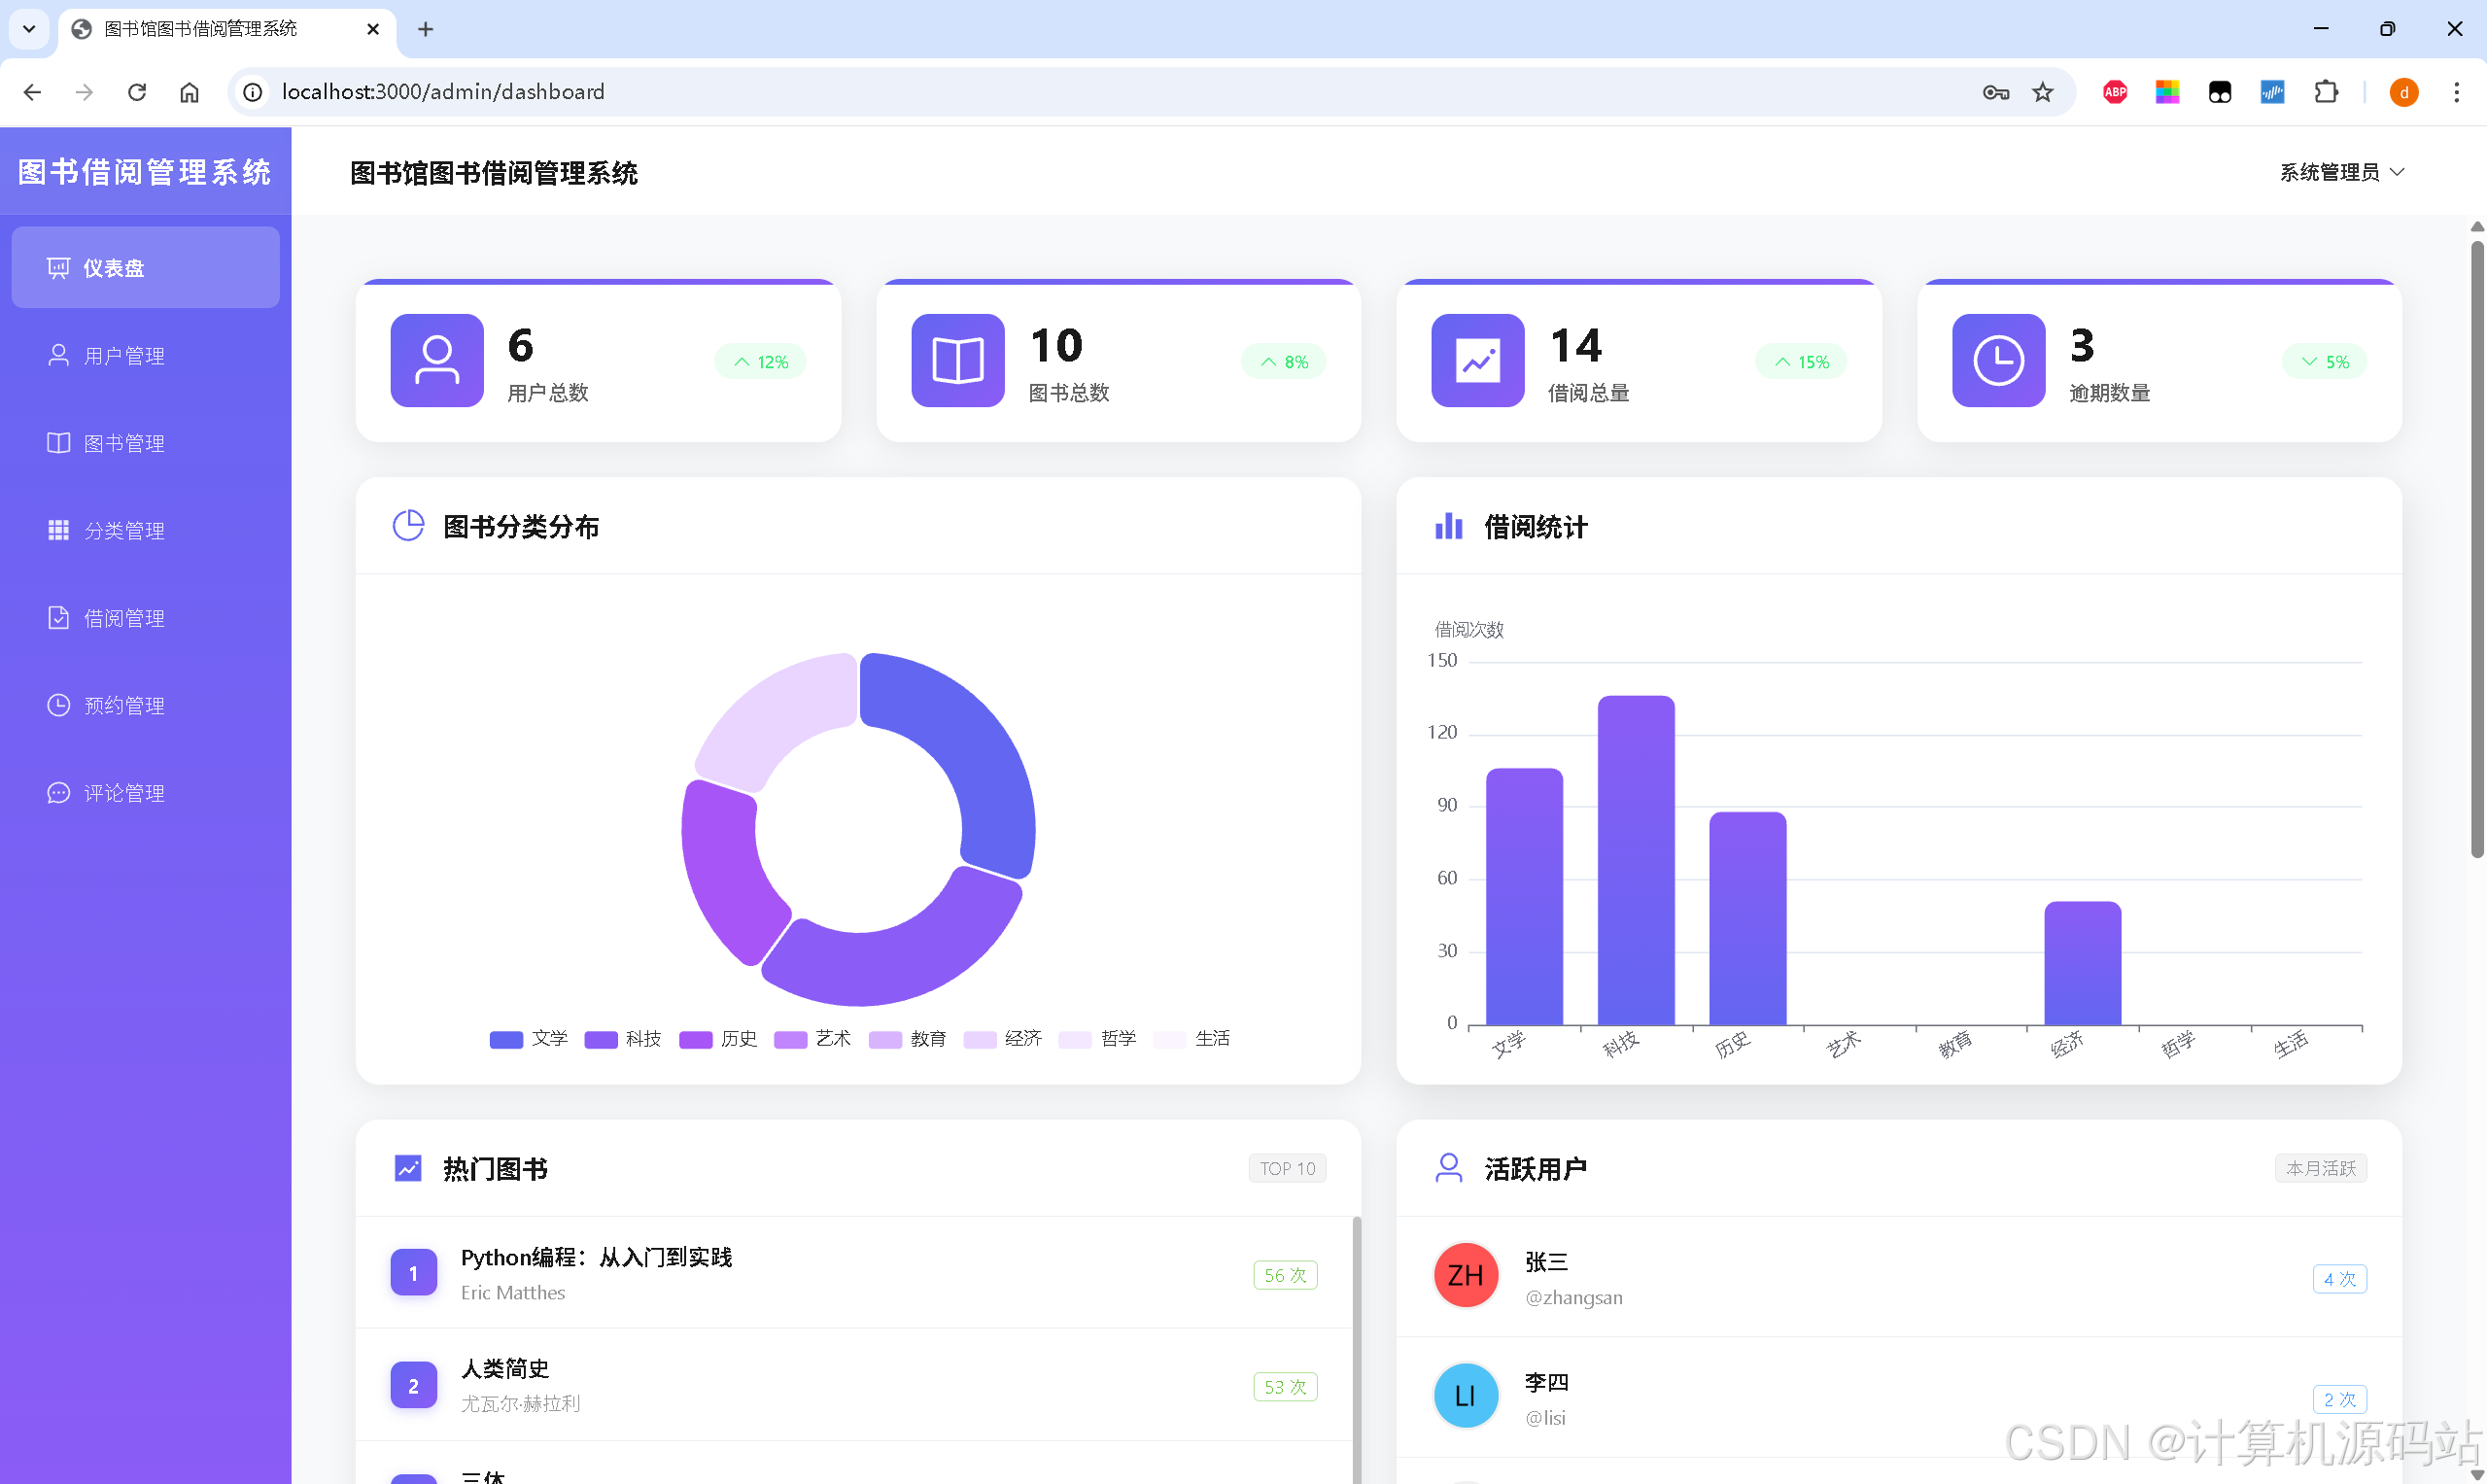Click the pie chart icon beside 图书分类分布

[x=408, y=526]
